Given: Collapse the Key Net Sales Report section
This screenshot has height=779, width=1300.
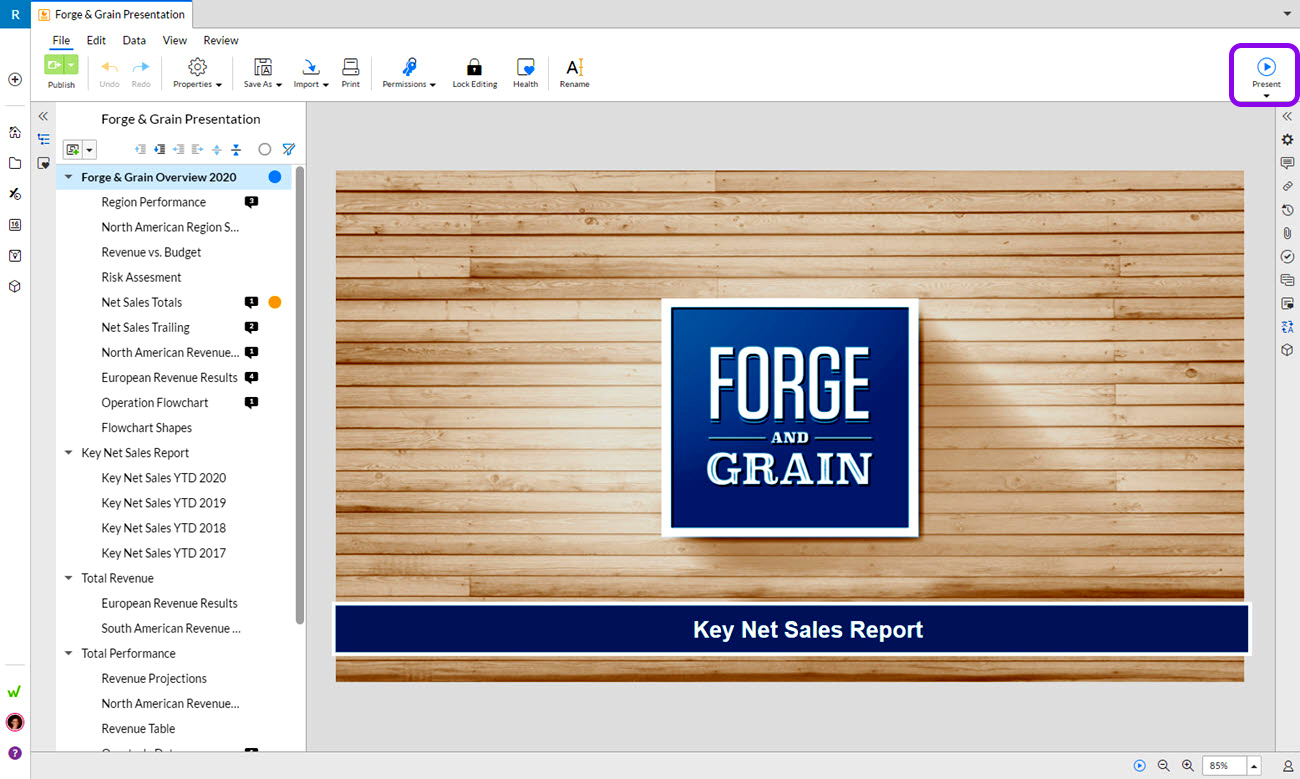Looking at the screenshot, I should (x=69, y=453).
